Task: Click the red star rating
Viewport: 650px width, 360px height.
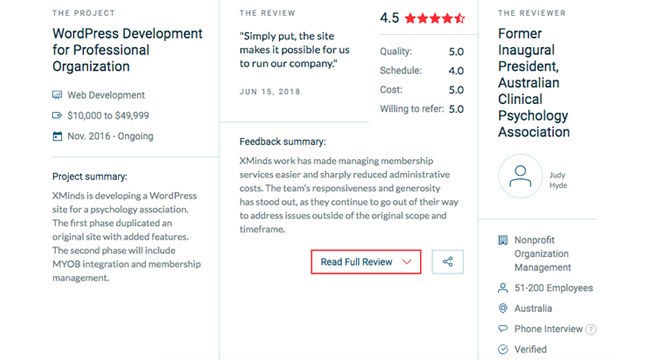Action: pyautogui.click(x=435, y=18)
